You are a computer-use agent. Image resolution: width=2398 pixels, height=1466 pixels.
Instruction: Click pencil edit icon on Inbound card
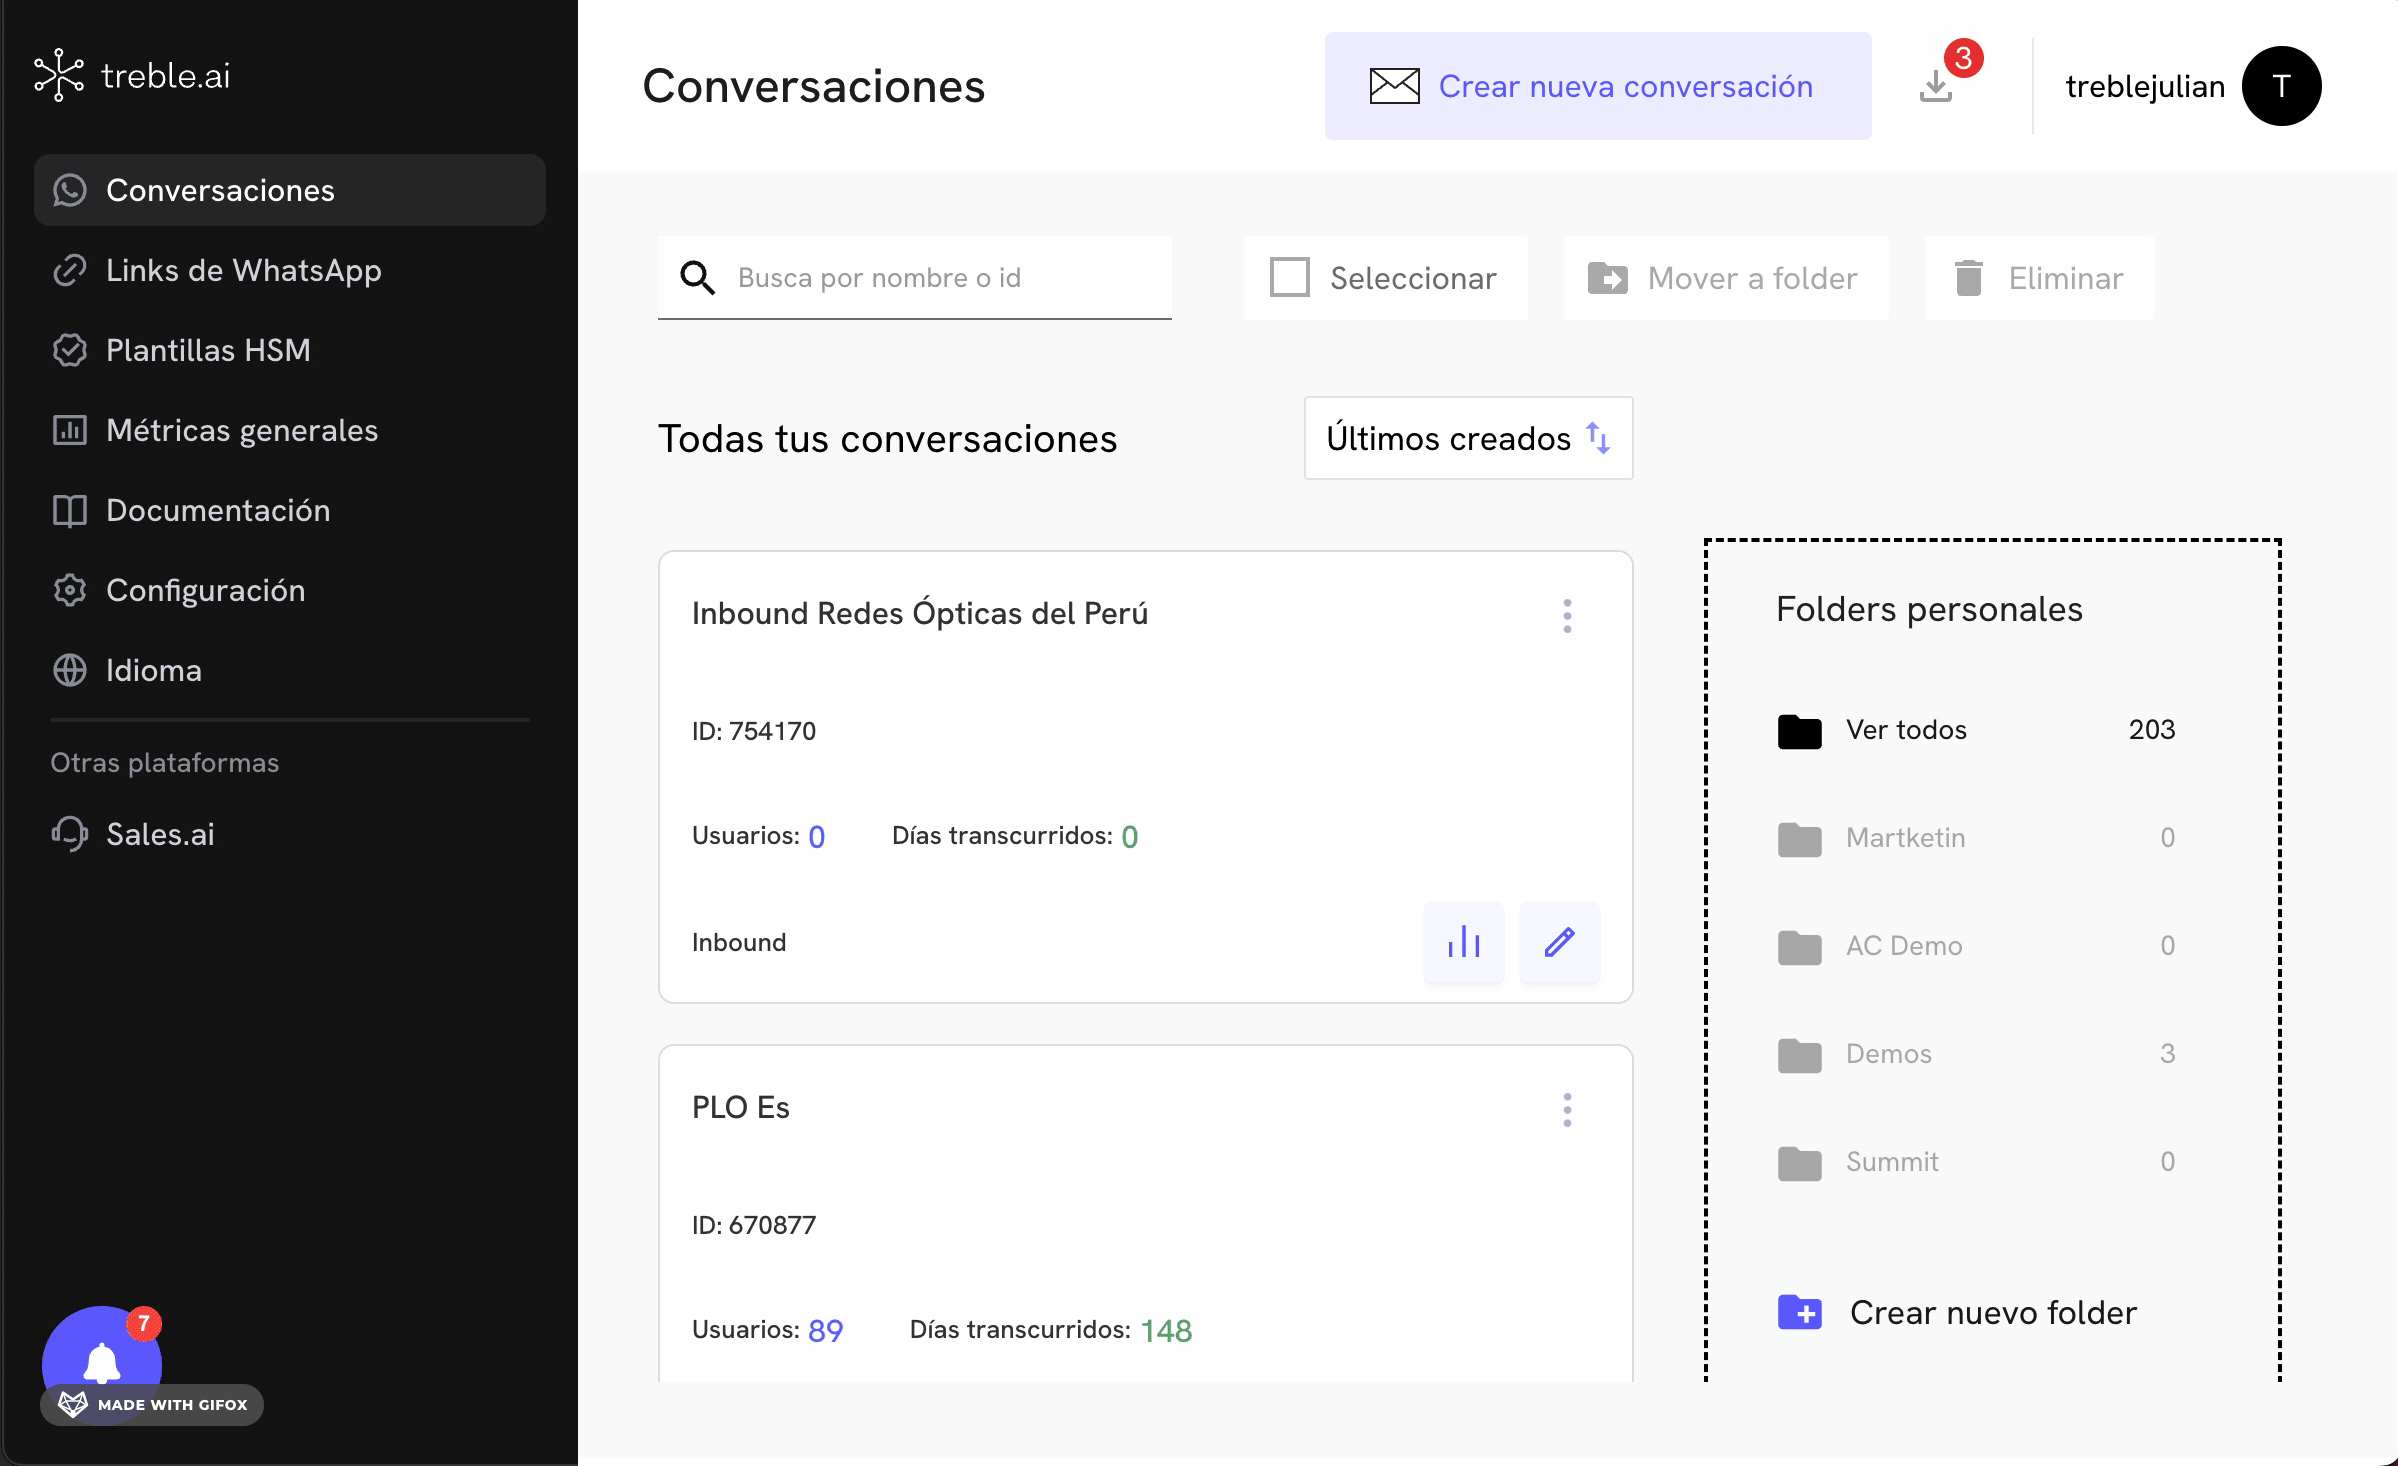click(1559, 942)
